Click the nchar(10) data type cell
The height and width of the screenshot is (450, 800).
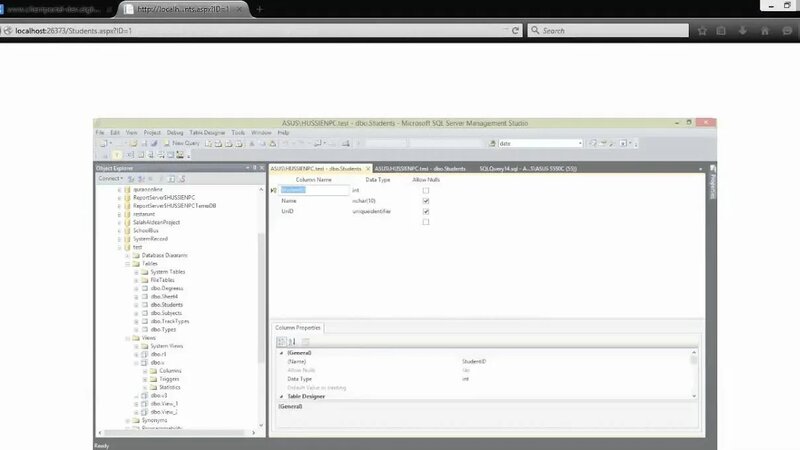pos(364,201)
